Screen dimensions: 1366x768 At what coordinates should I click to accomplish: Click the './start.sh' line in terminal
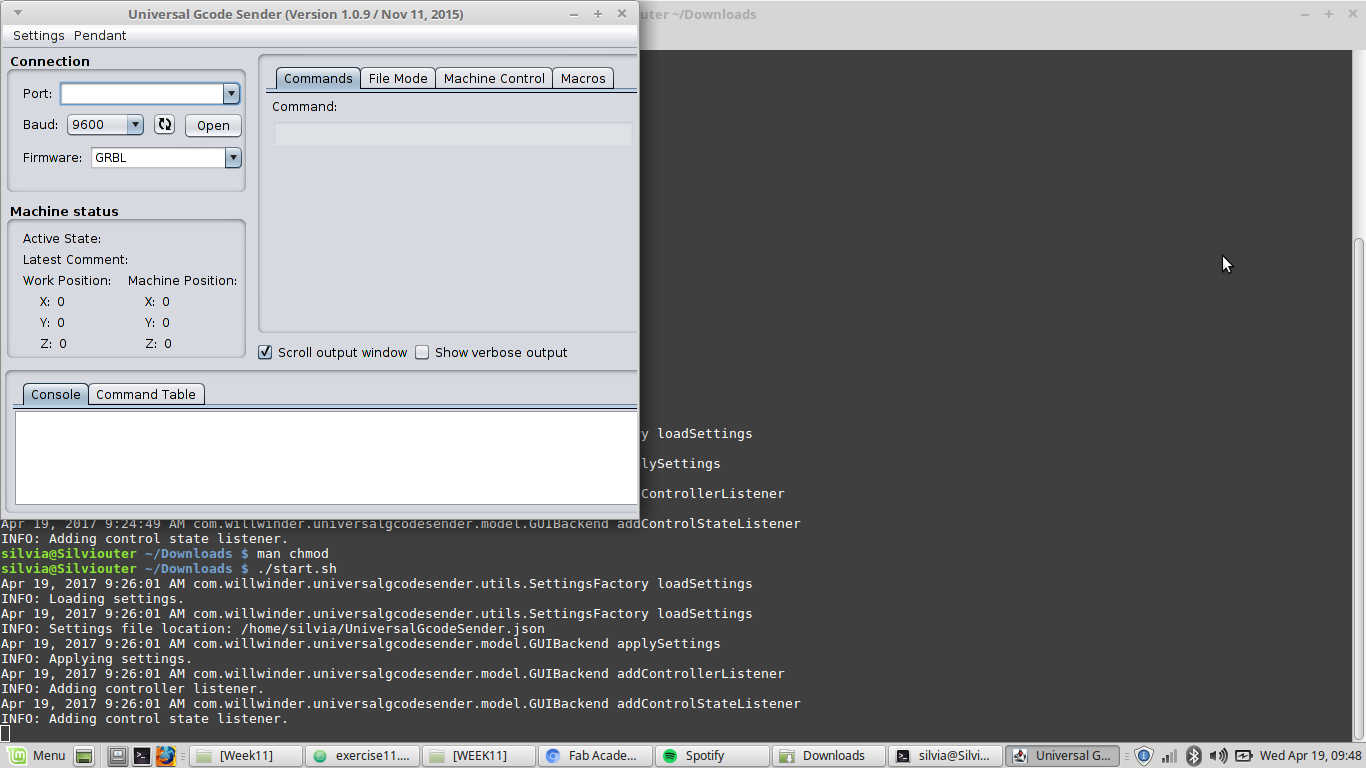click(168, 568)
